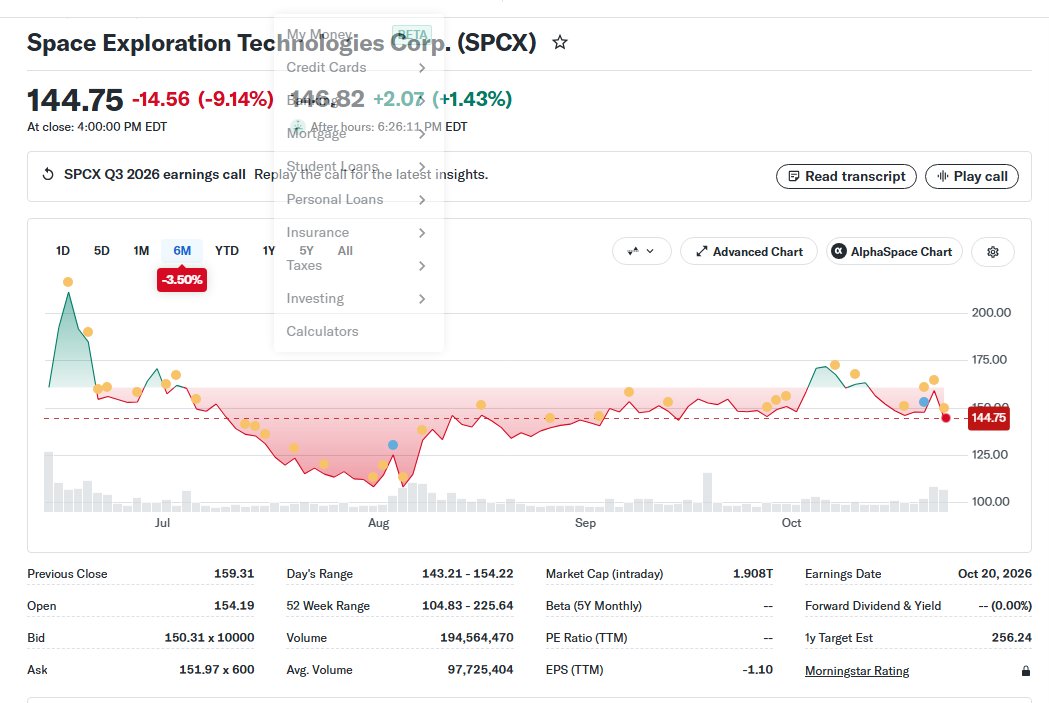
Task: Expand Insurance submenu
Action: pyautogui.click(x=421, y=233)
